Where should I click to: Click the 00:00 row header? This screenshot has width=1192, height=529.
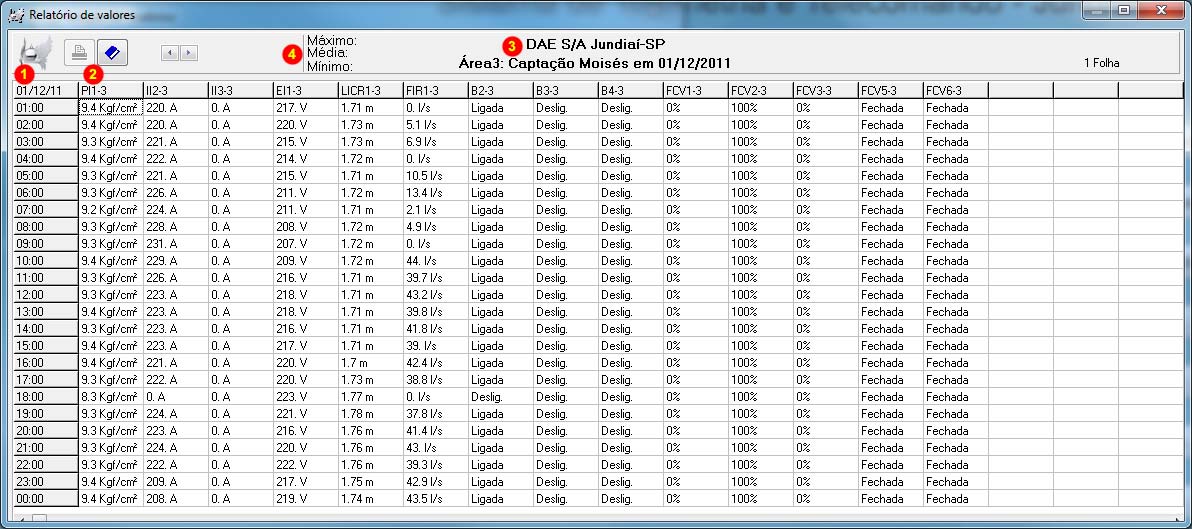(46, 499)
